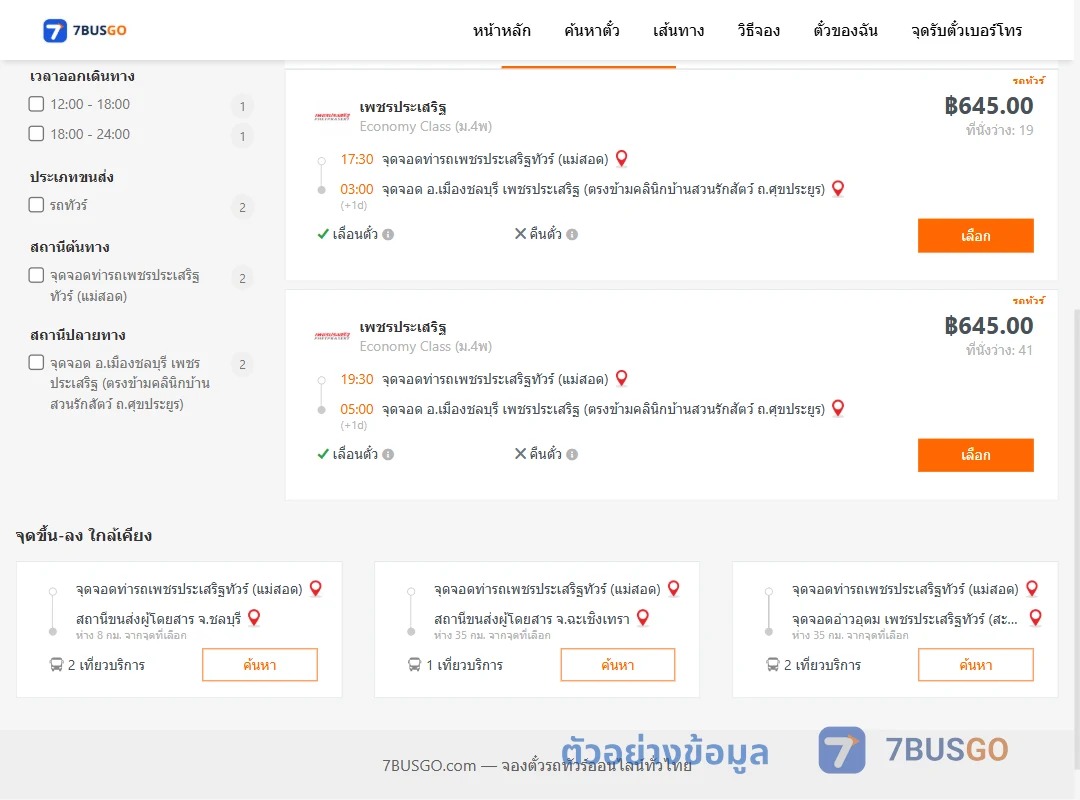The width and height of the screenshot is (1080, 800).
Task: Open the เส้นทาง navigation link
Action: tap(678, 30)
